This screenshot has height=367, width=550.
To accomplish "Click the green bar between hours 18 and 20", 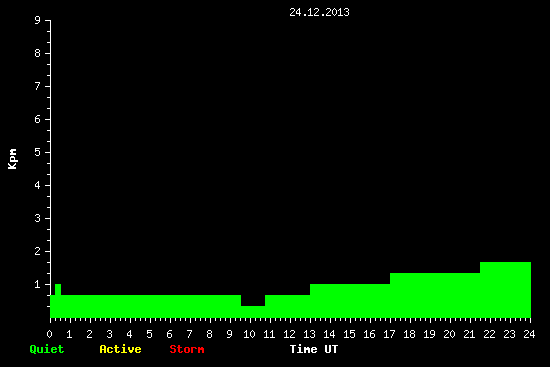I will click(435, 295).
